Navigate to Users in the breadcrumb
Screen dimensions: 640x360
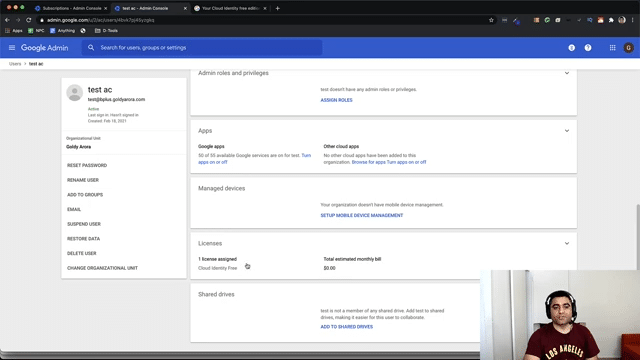(15, 64)
